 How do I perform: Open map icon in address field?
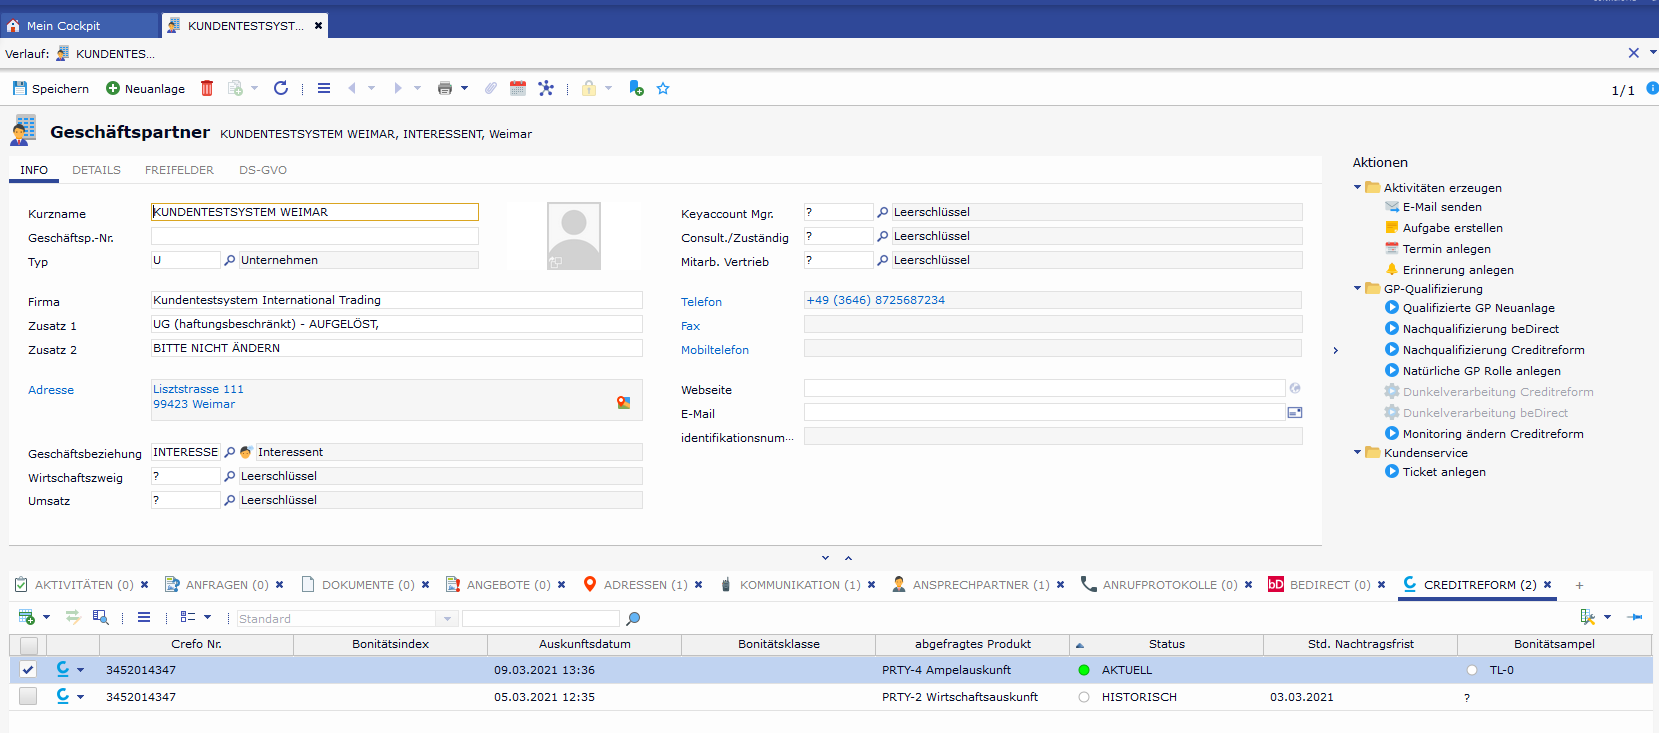(x=624, y=402)
